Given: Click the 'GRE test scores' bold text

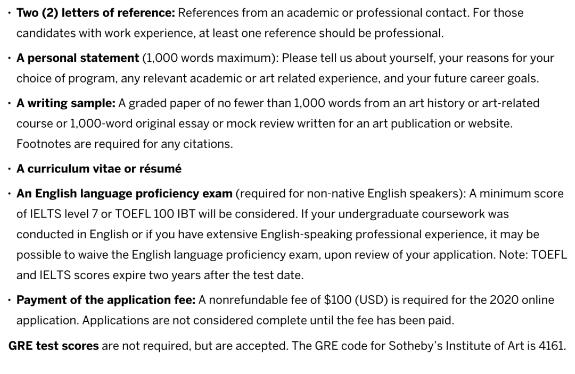Looking at the screenshot, I should pos(54,346).
